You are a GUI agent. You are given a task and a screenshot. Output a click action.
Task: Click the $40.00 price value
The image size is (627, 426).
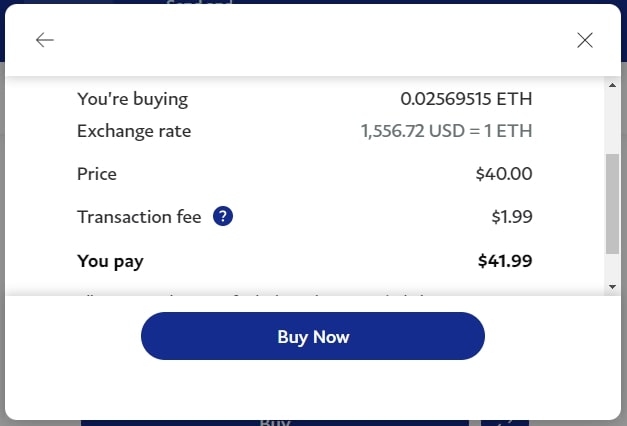click(504, 174)
